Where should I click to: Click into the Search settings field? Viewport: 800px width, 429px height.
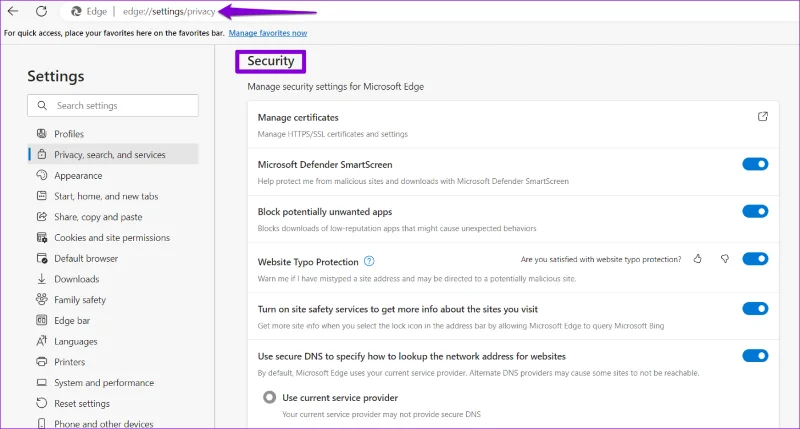(113, 105)
